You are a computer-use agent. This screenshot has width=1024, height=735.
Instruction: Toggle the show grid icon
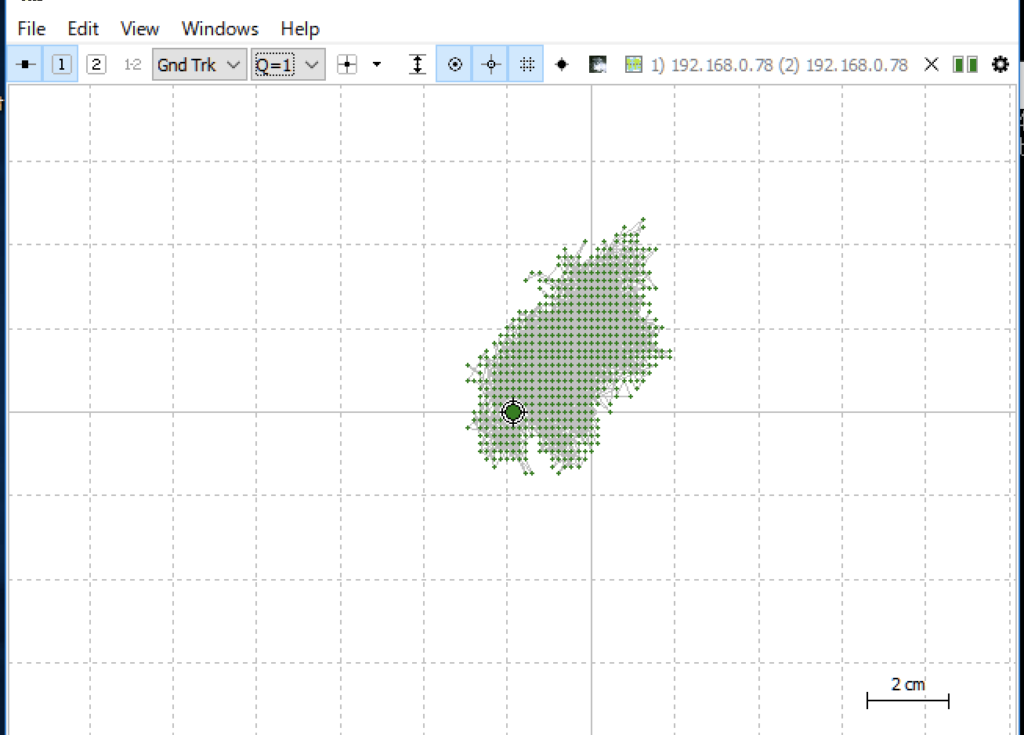click(526, 64)
